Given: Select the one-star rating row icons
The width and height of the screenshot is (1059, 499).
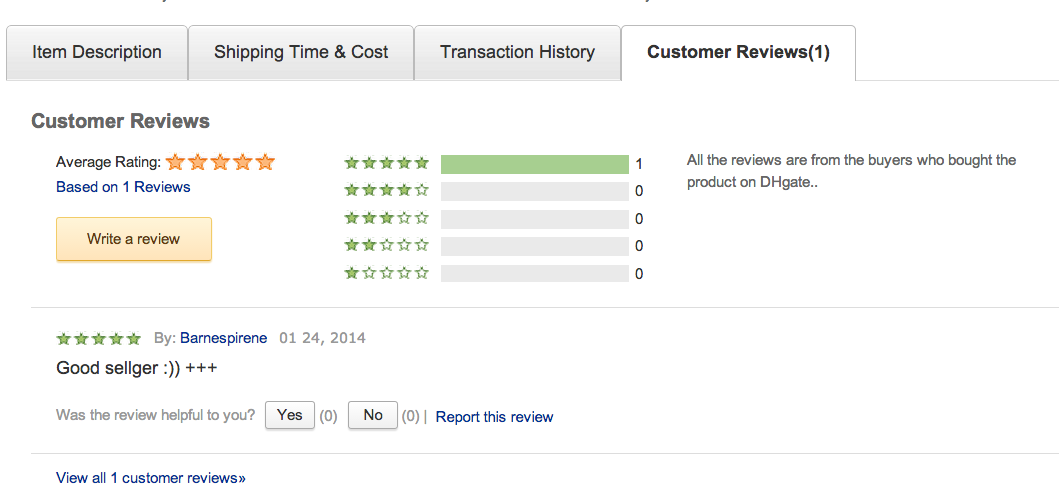Looking at the screenshot, I should pos(386,273).
